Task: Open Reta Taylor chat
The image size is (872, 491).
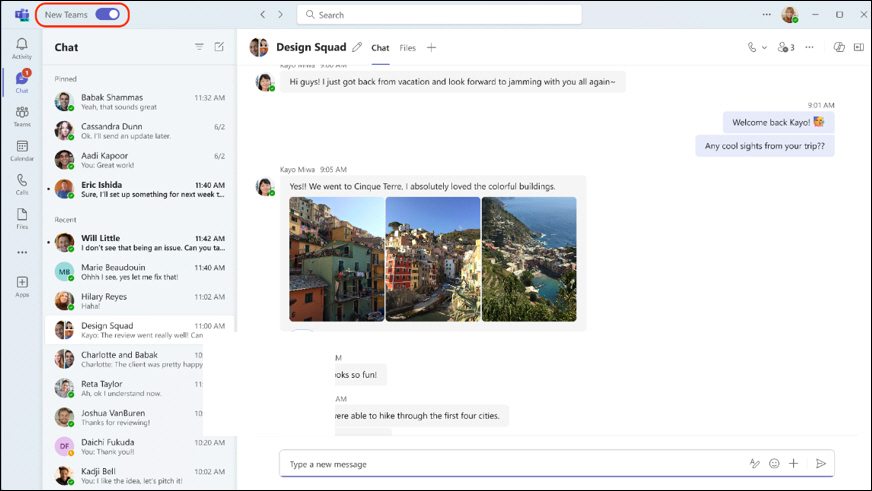Action: (125, 388)
